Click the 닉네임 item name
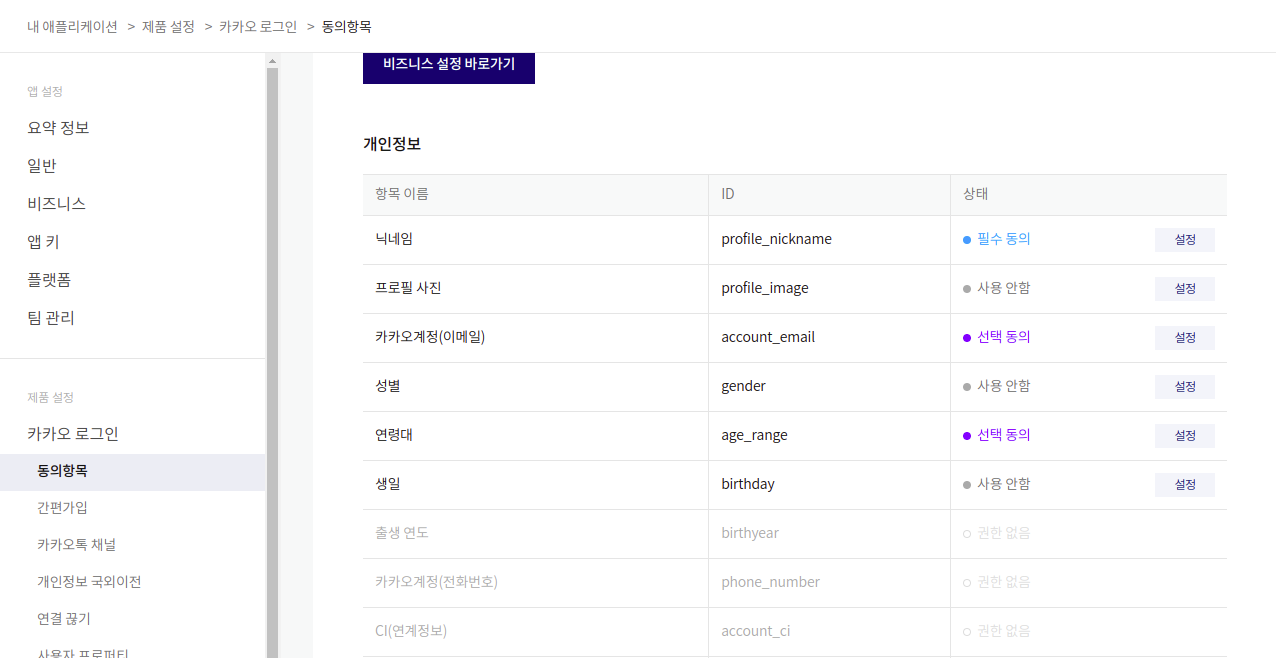Screen dimensions: 1276x658 394,239
